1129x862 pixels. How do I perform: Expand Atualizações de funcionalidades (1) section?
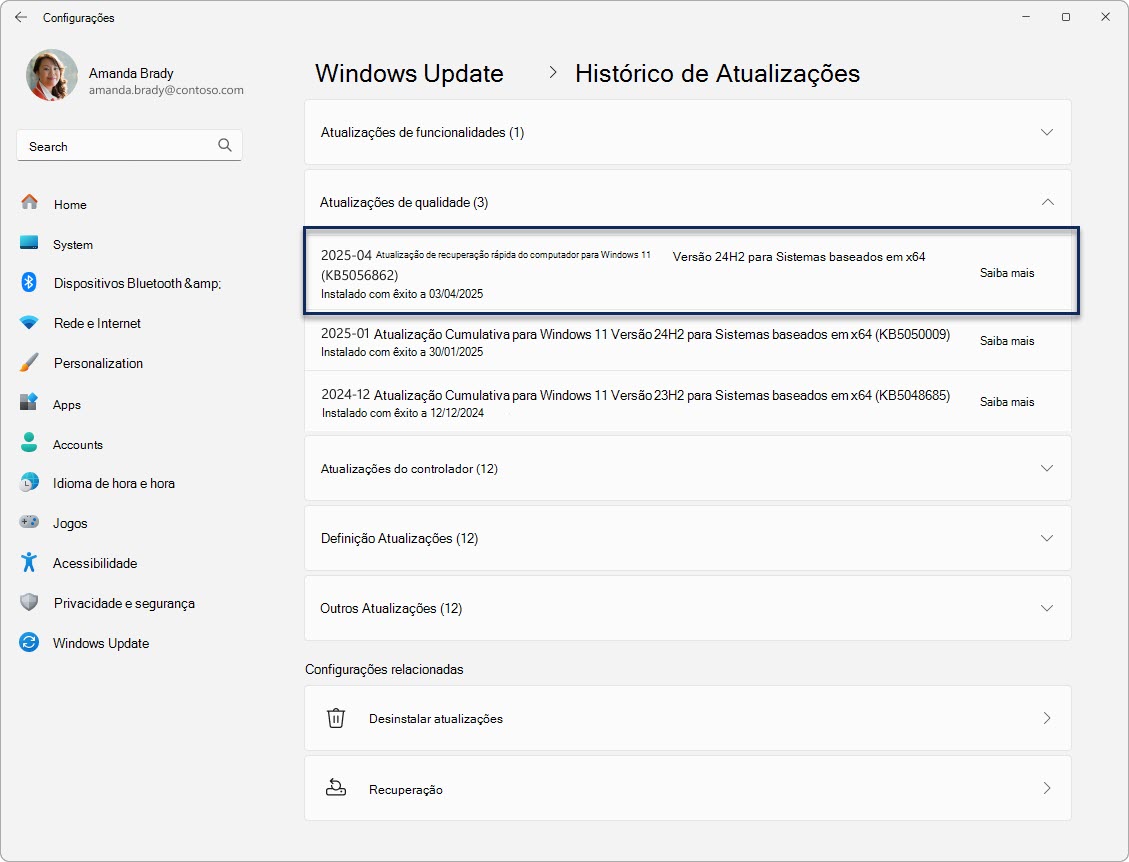1047,132
